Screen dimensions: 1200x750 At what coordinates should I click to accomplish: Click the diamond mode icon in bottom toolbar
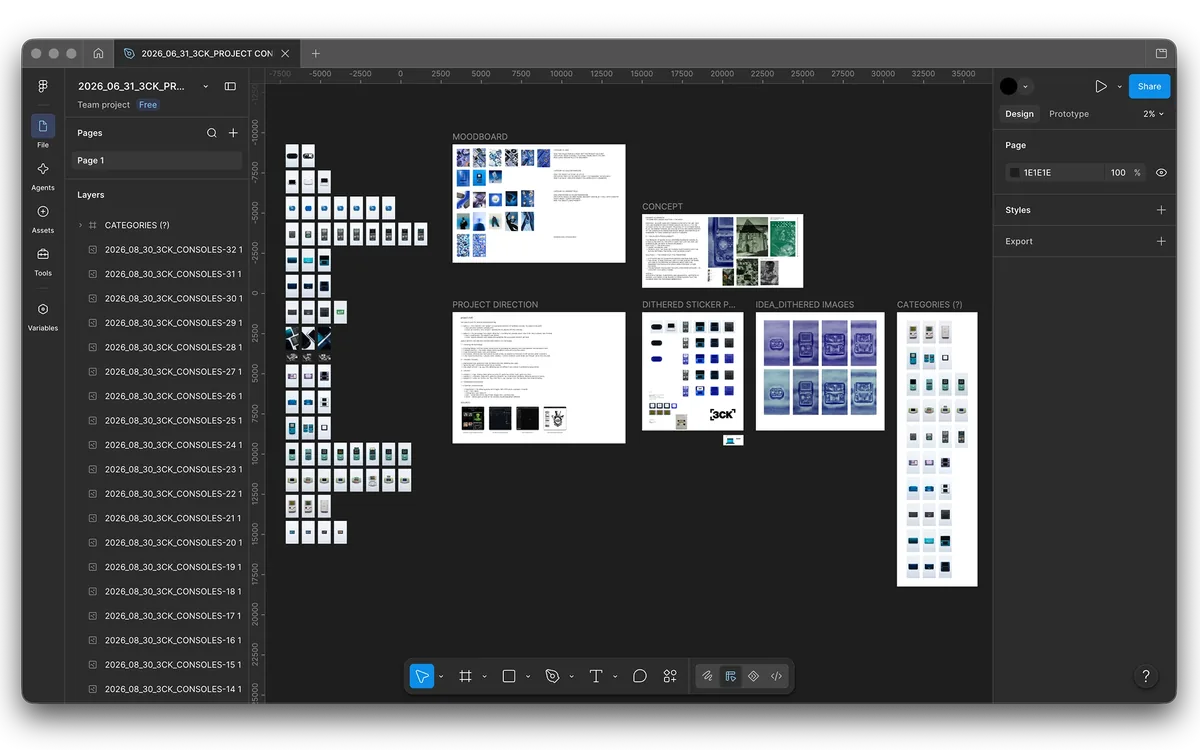[753, 676]
